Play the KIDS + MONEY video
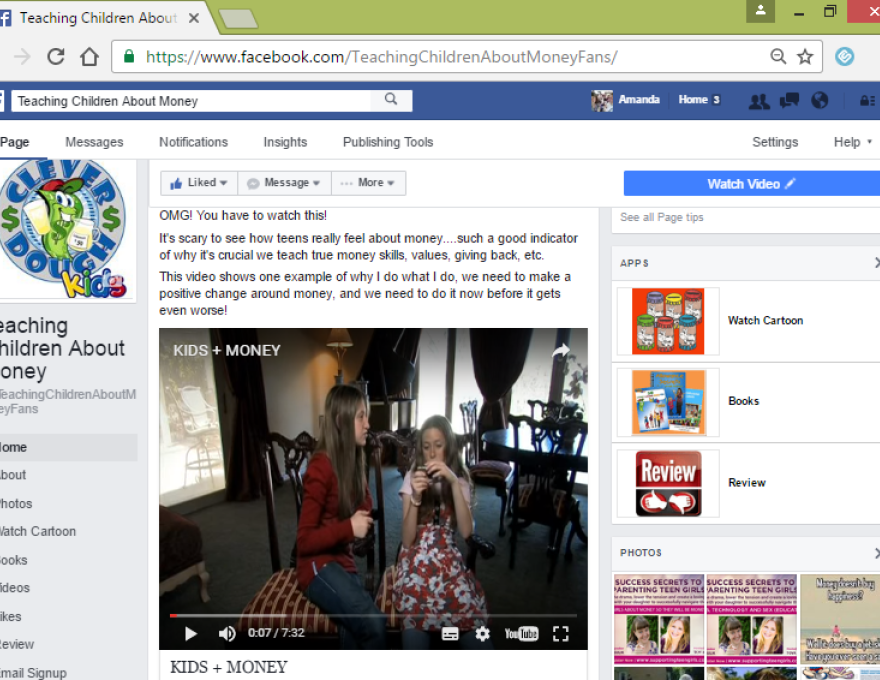The width and height of the screenshot is (880, 680). click(190, 634)
